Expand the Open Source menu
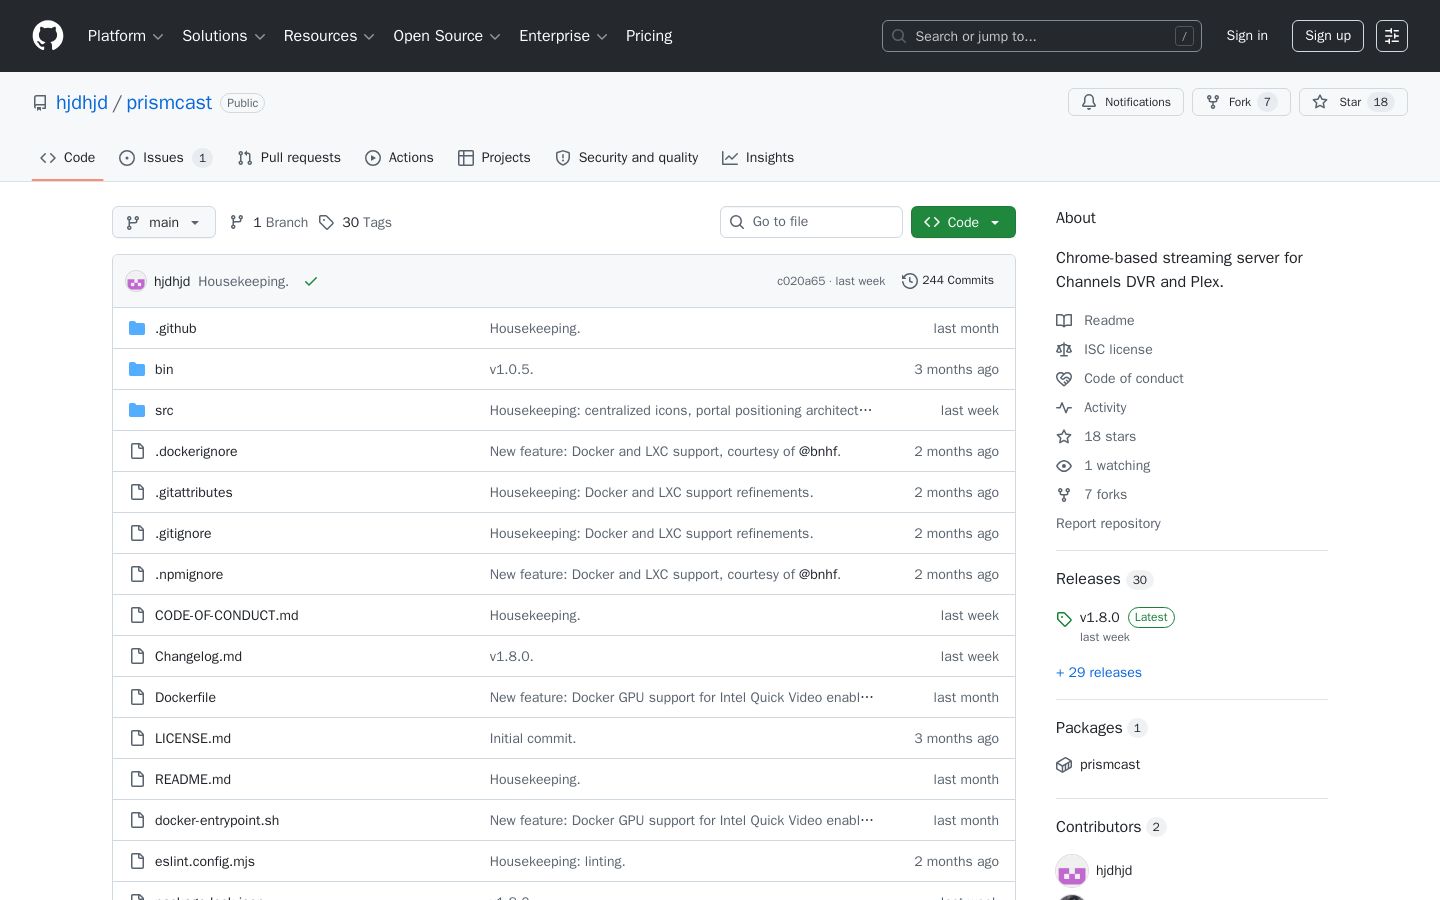This screenshot has height=900, width=1440. [x=446, y=36]
